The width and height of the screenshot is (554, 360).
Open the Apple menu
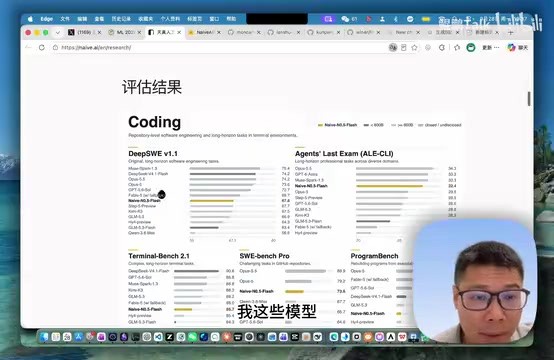[30, 19]
